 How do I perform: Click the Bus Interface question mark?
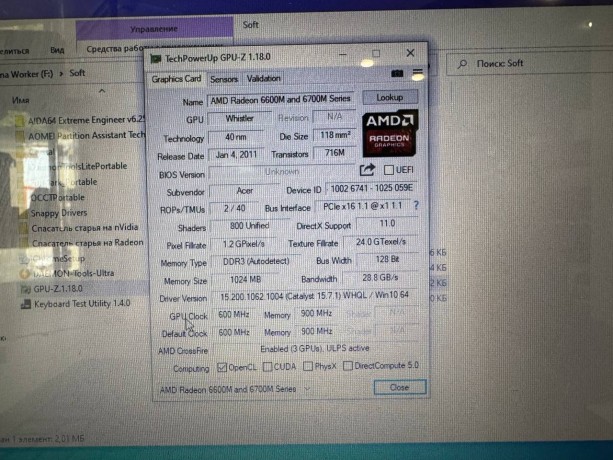click(416, 205)
